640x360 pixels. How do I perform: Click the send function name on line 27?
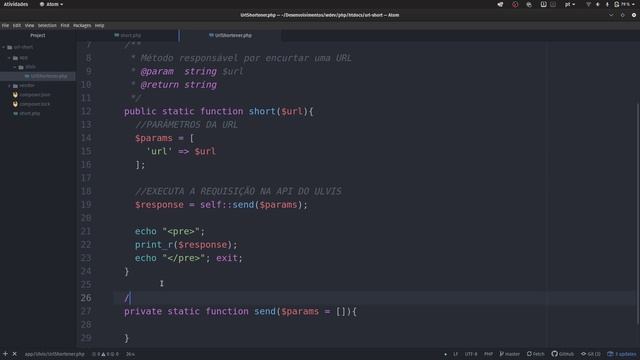pos(265,311)
